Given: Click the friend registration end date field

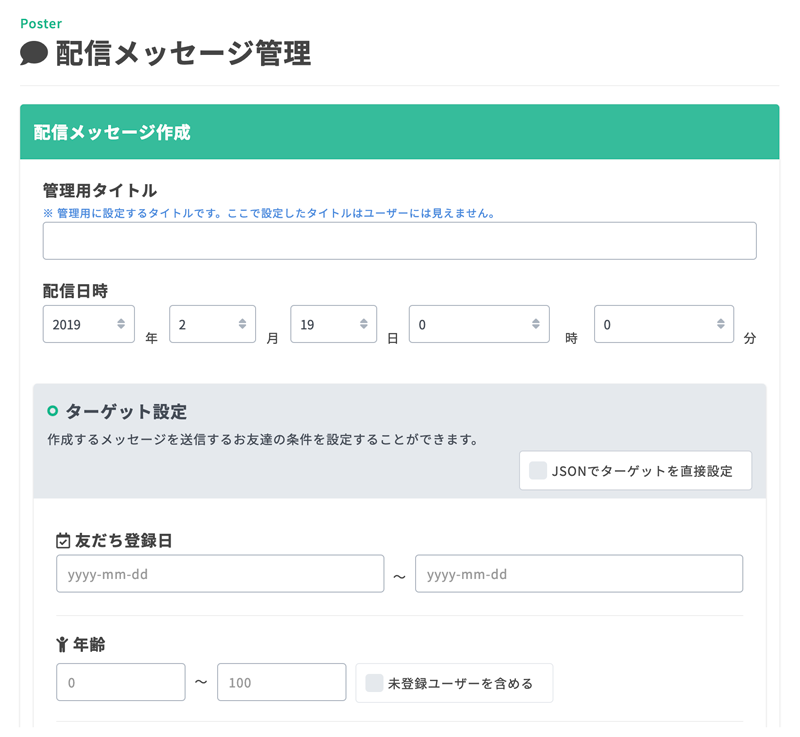Looking at the screenshot, I should click(x=579, y=574).
